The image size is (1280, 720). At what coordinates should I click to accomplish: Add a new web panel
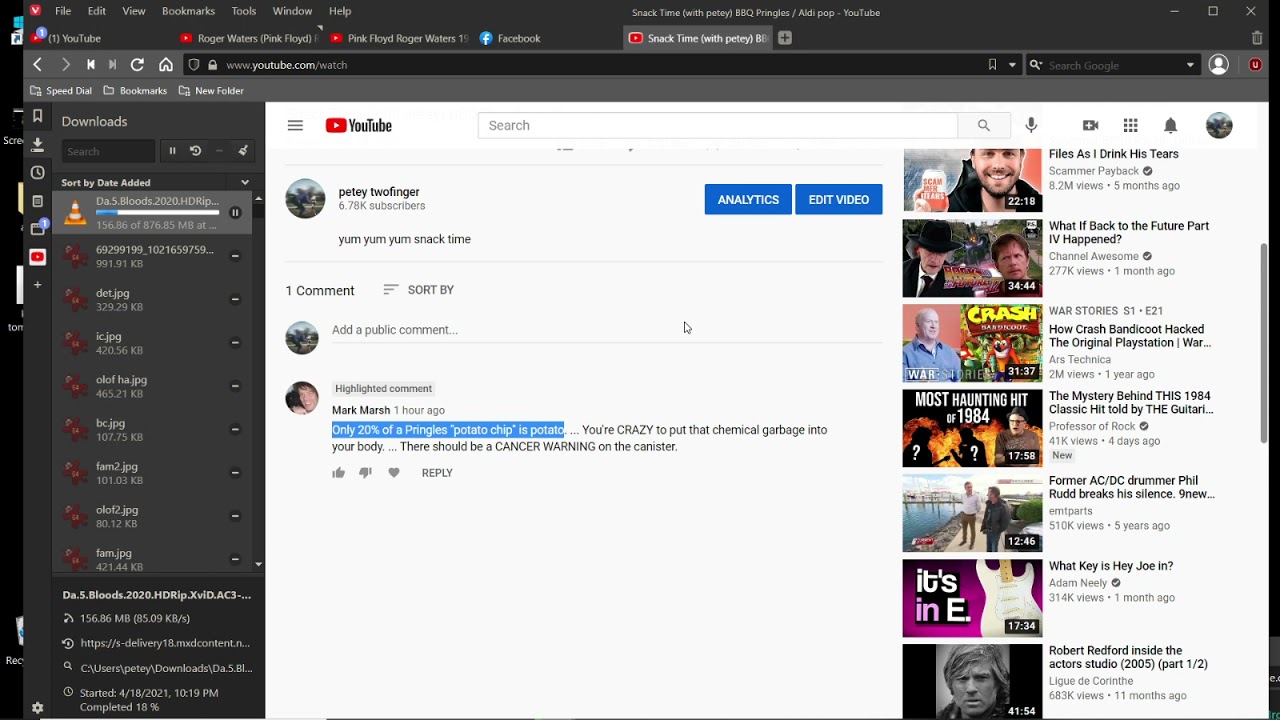click(x=37, y=285)
